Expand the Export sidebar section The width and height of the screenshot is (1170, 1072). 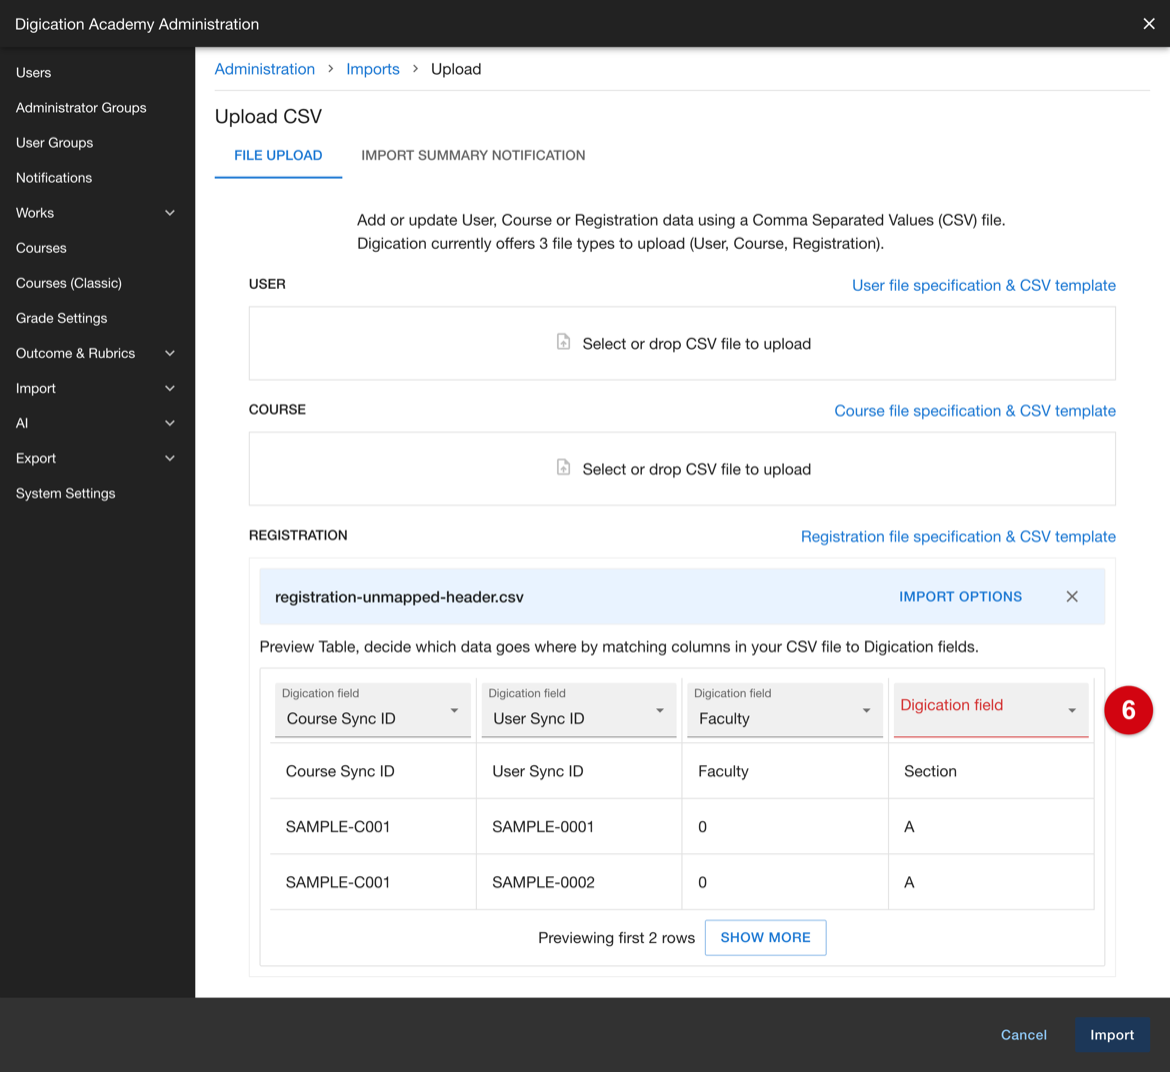pyautogui.click(x=169, y=459)
